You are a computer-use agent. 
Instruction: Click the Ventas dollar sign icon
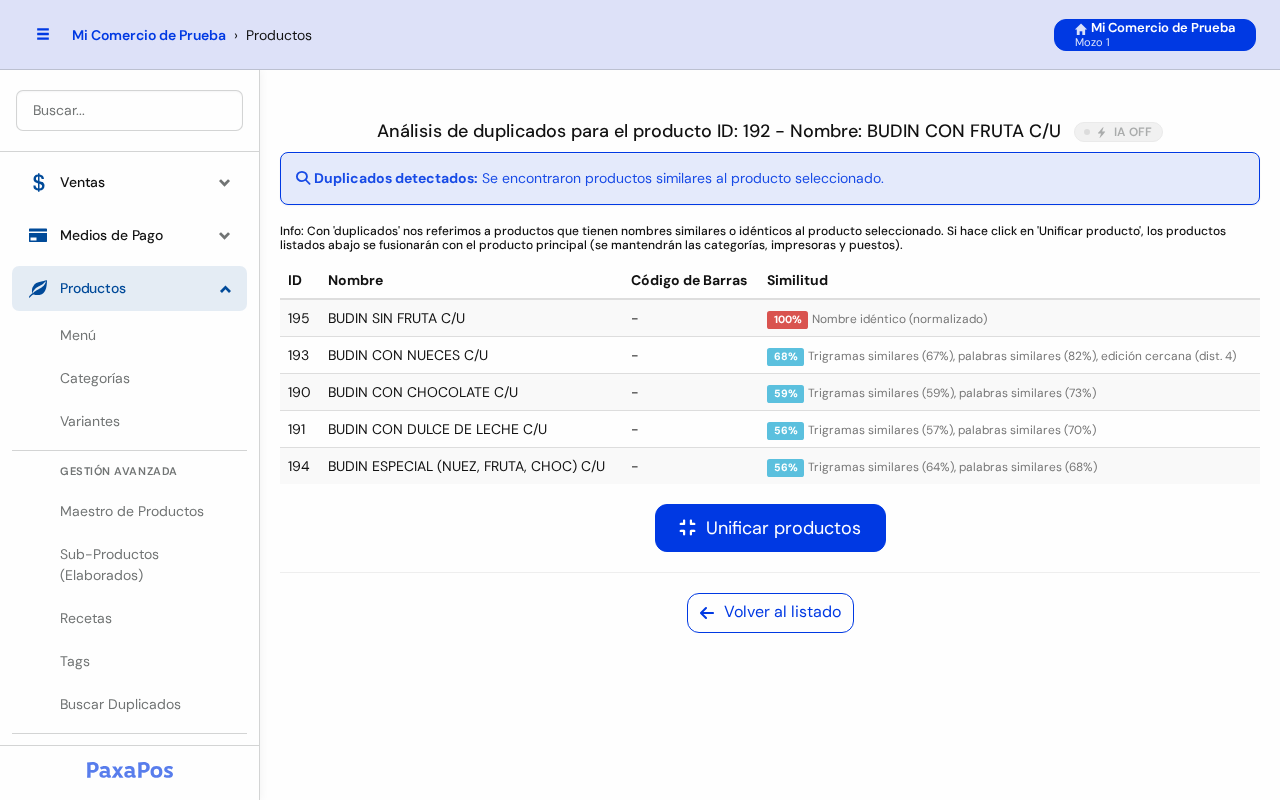click(38, 182)
